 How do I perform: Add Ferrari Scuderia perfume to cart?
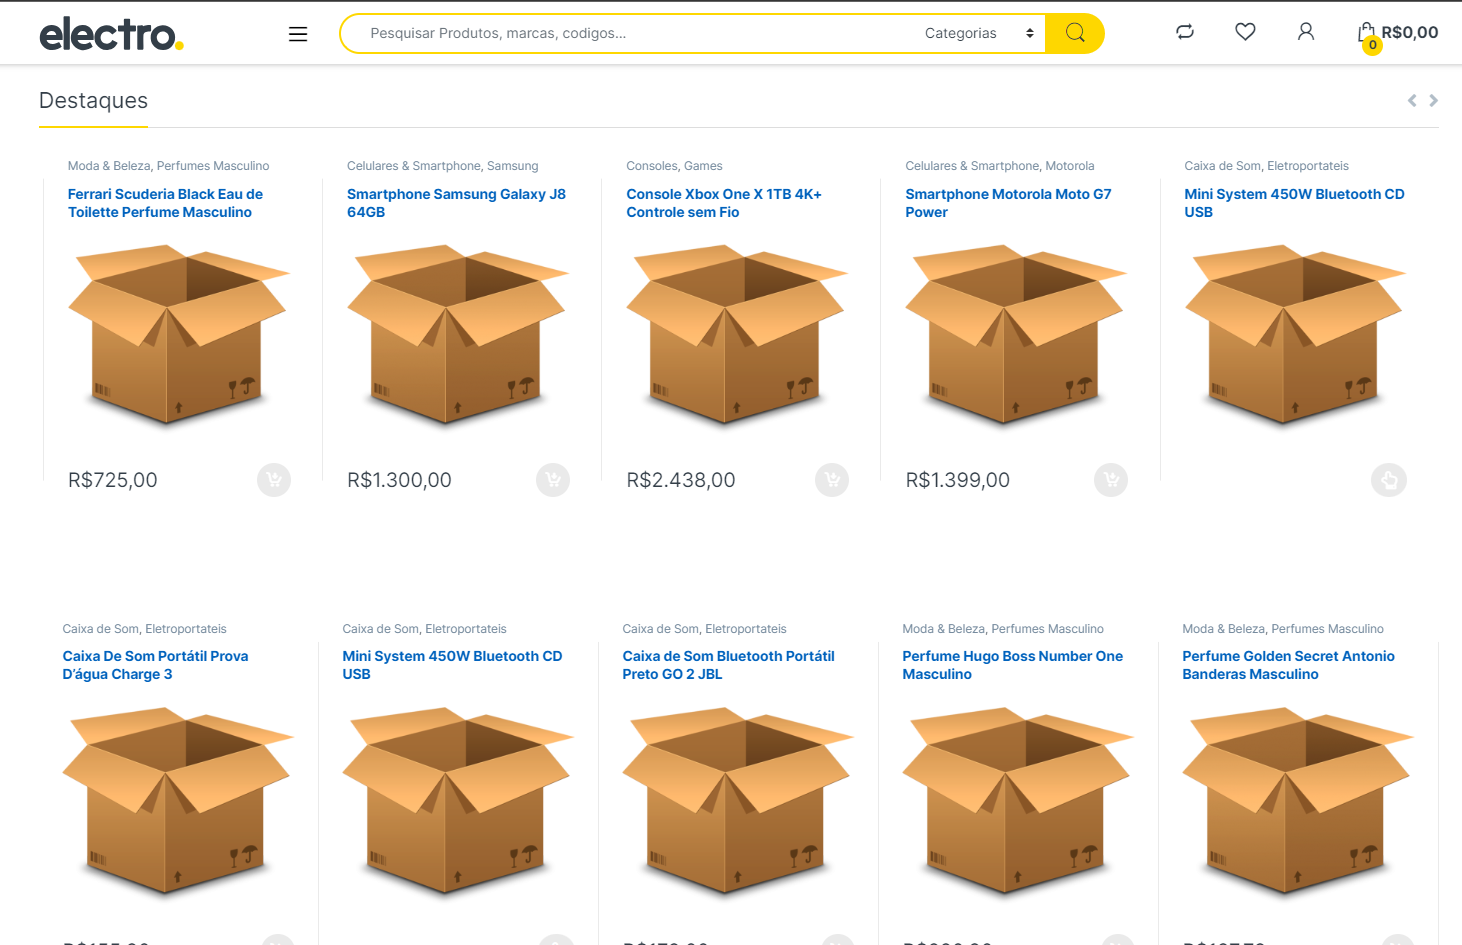click(x=274, y=480)
